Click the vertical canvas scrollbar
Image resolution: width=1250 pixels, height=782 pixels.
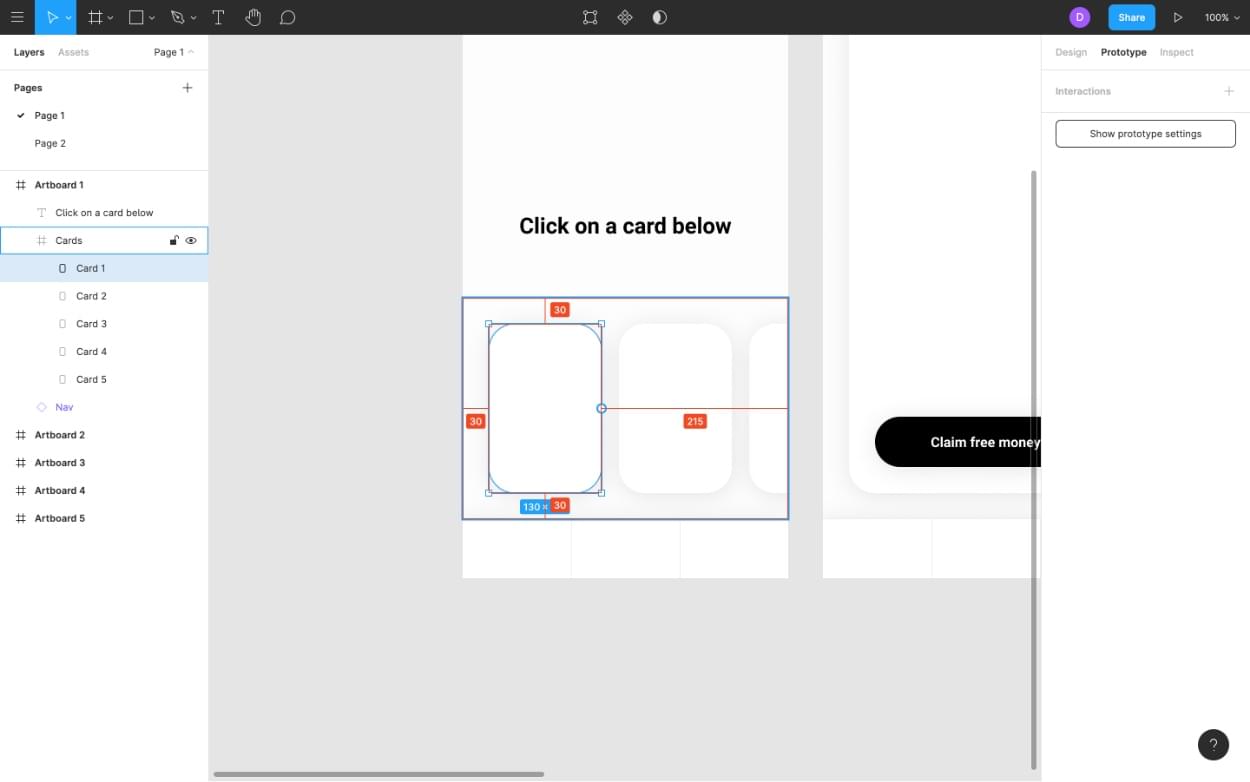click(x=1034, y=470)
